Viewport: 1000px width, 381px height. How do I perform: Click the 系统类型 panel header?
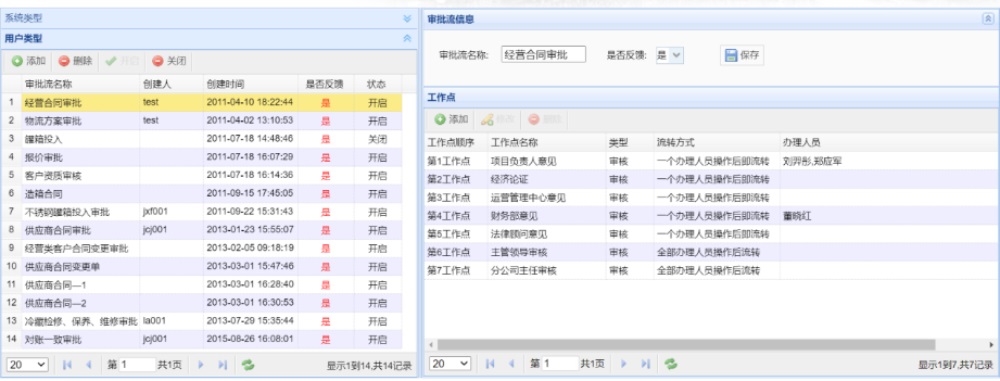pos(209,19)
